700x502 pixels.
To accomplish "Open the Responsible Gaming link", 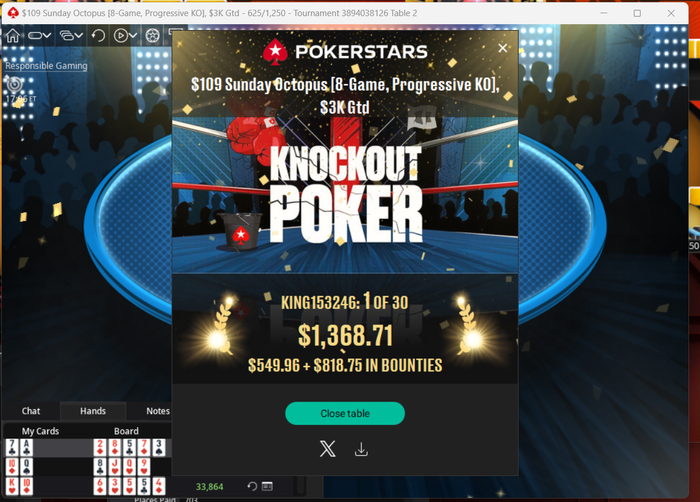I will [46, 66].
